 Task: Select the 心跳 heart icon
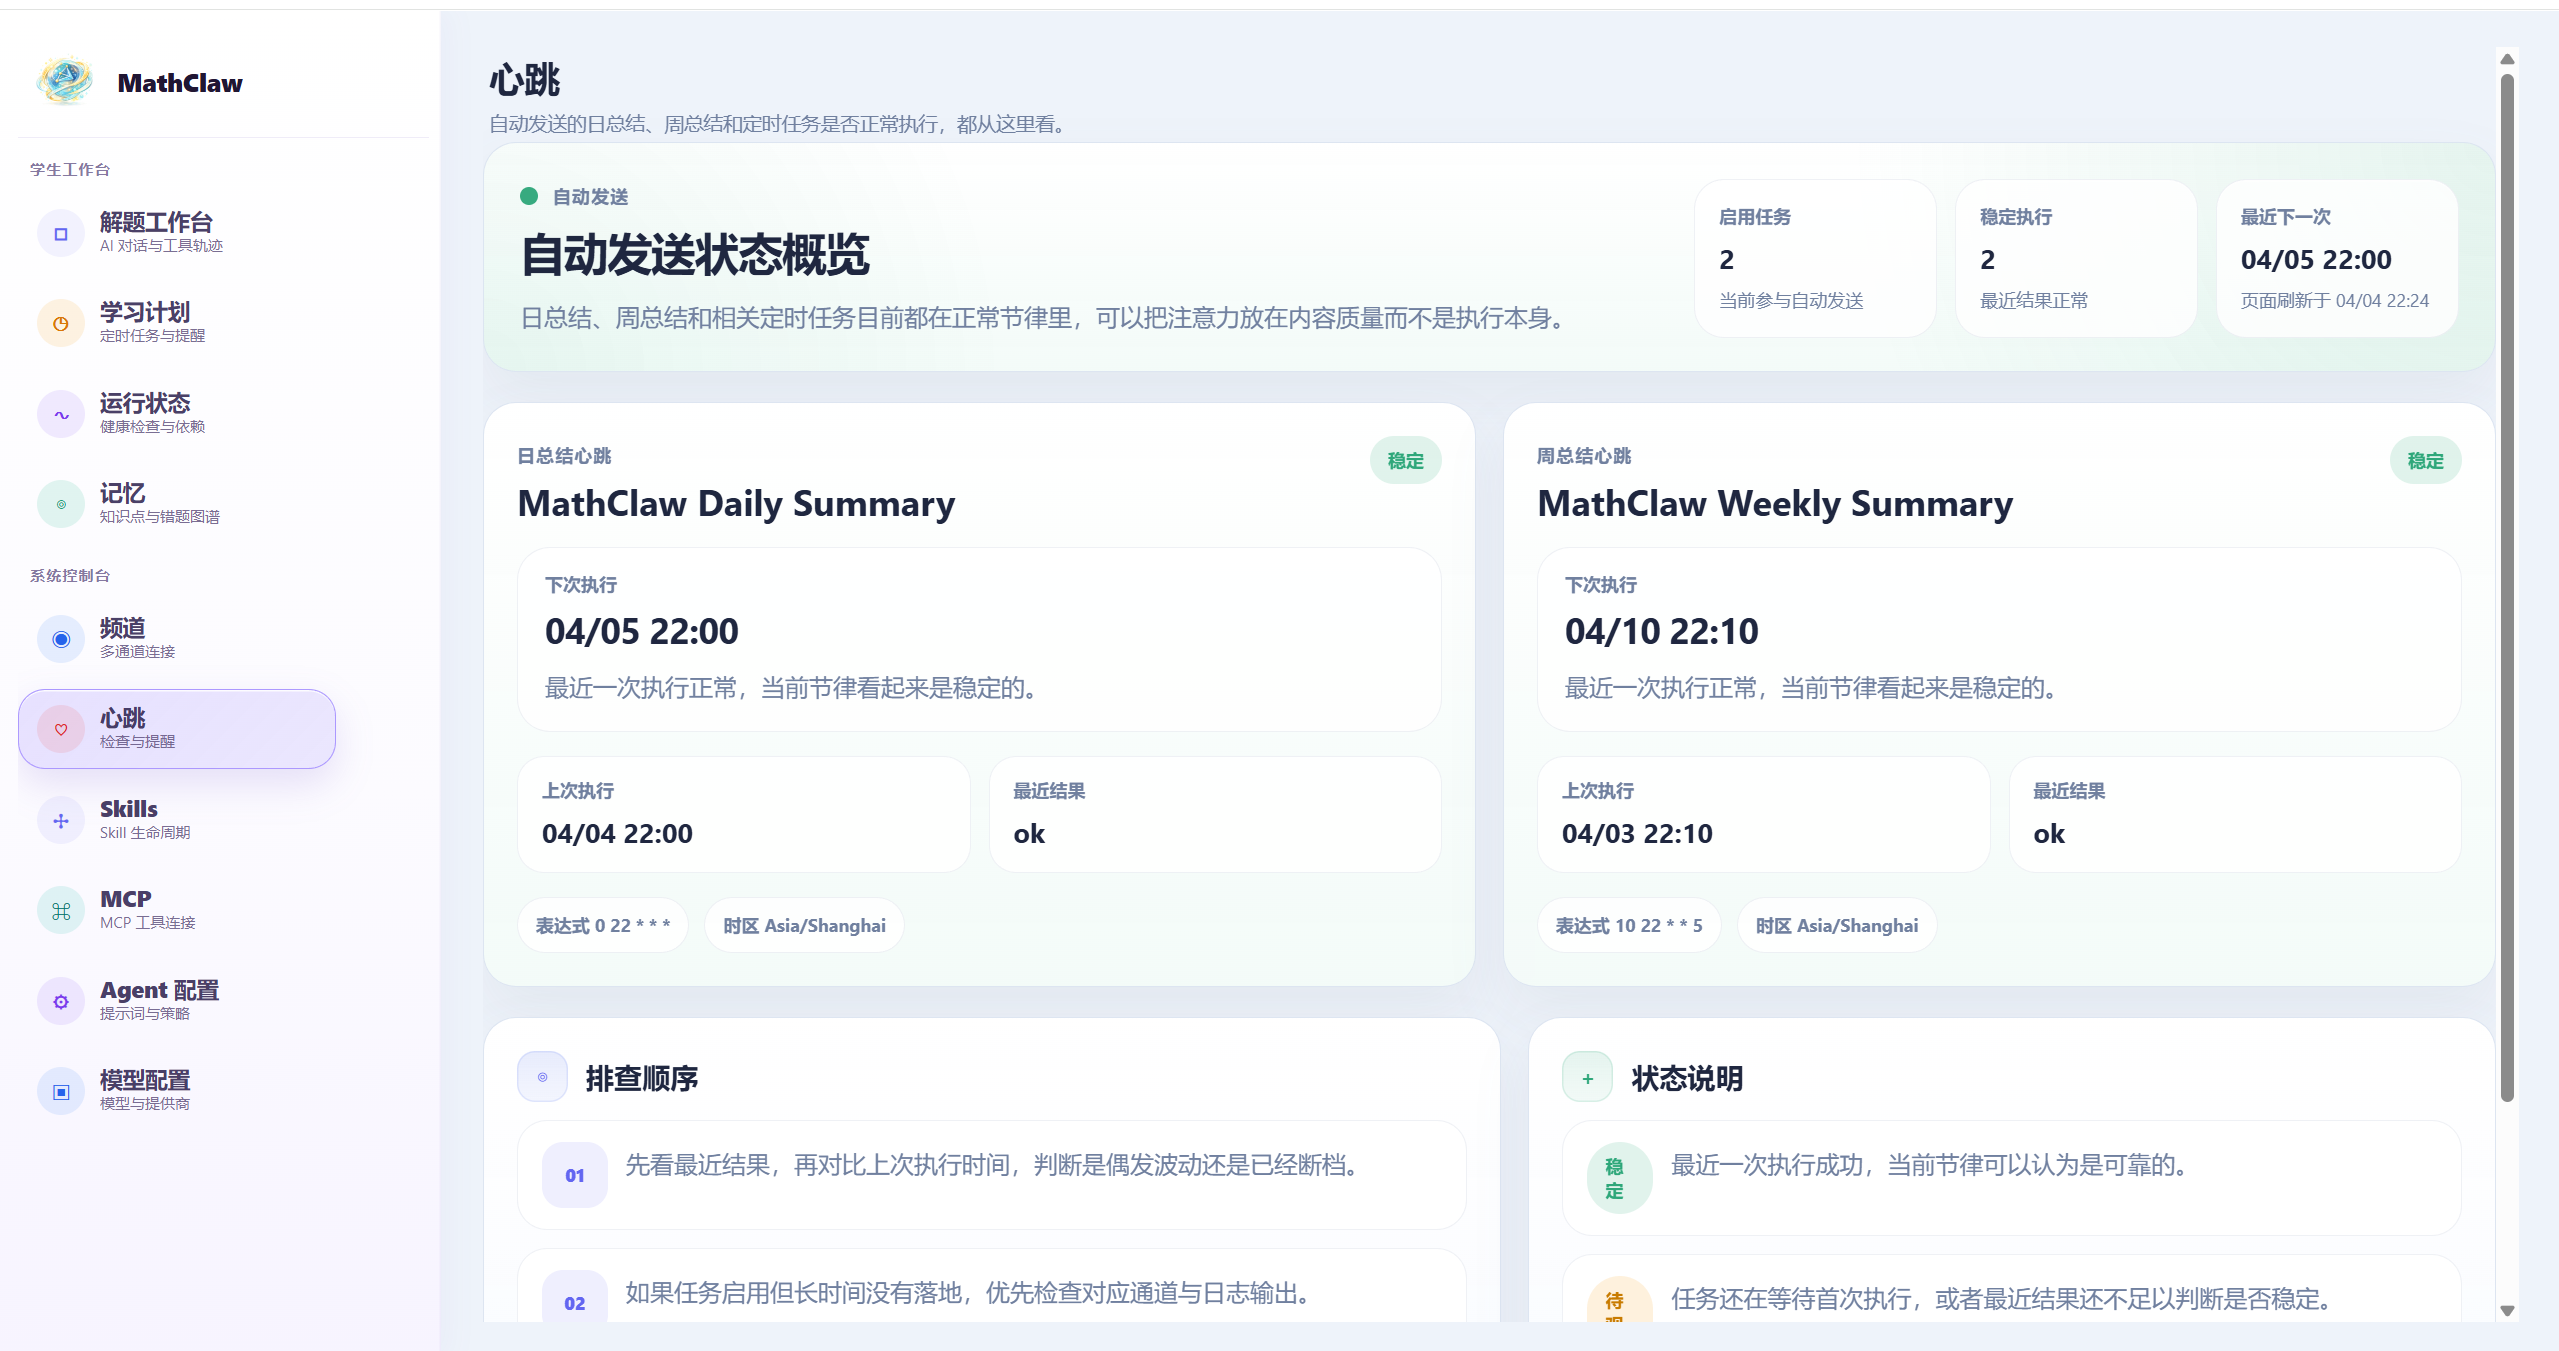pyautogui.click(x=61, y=729)
